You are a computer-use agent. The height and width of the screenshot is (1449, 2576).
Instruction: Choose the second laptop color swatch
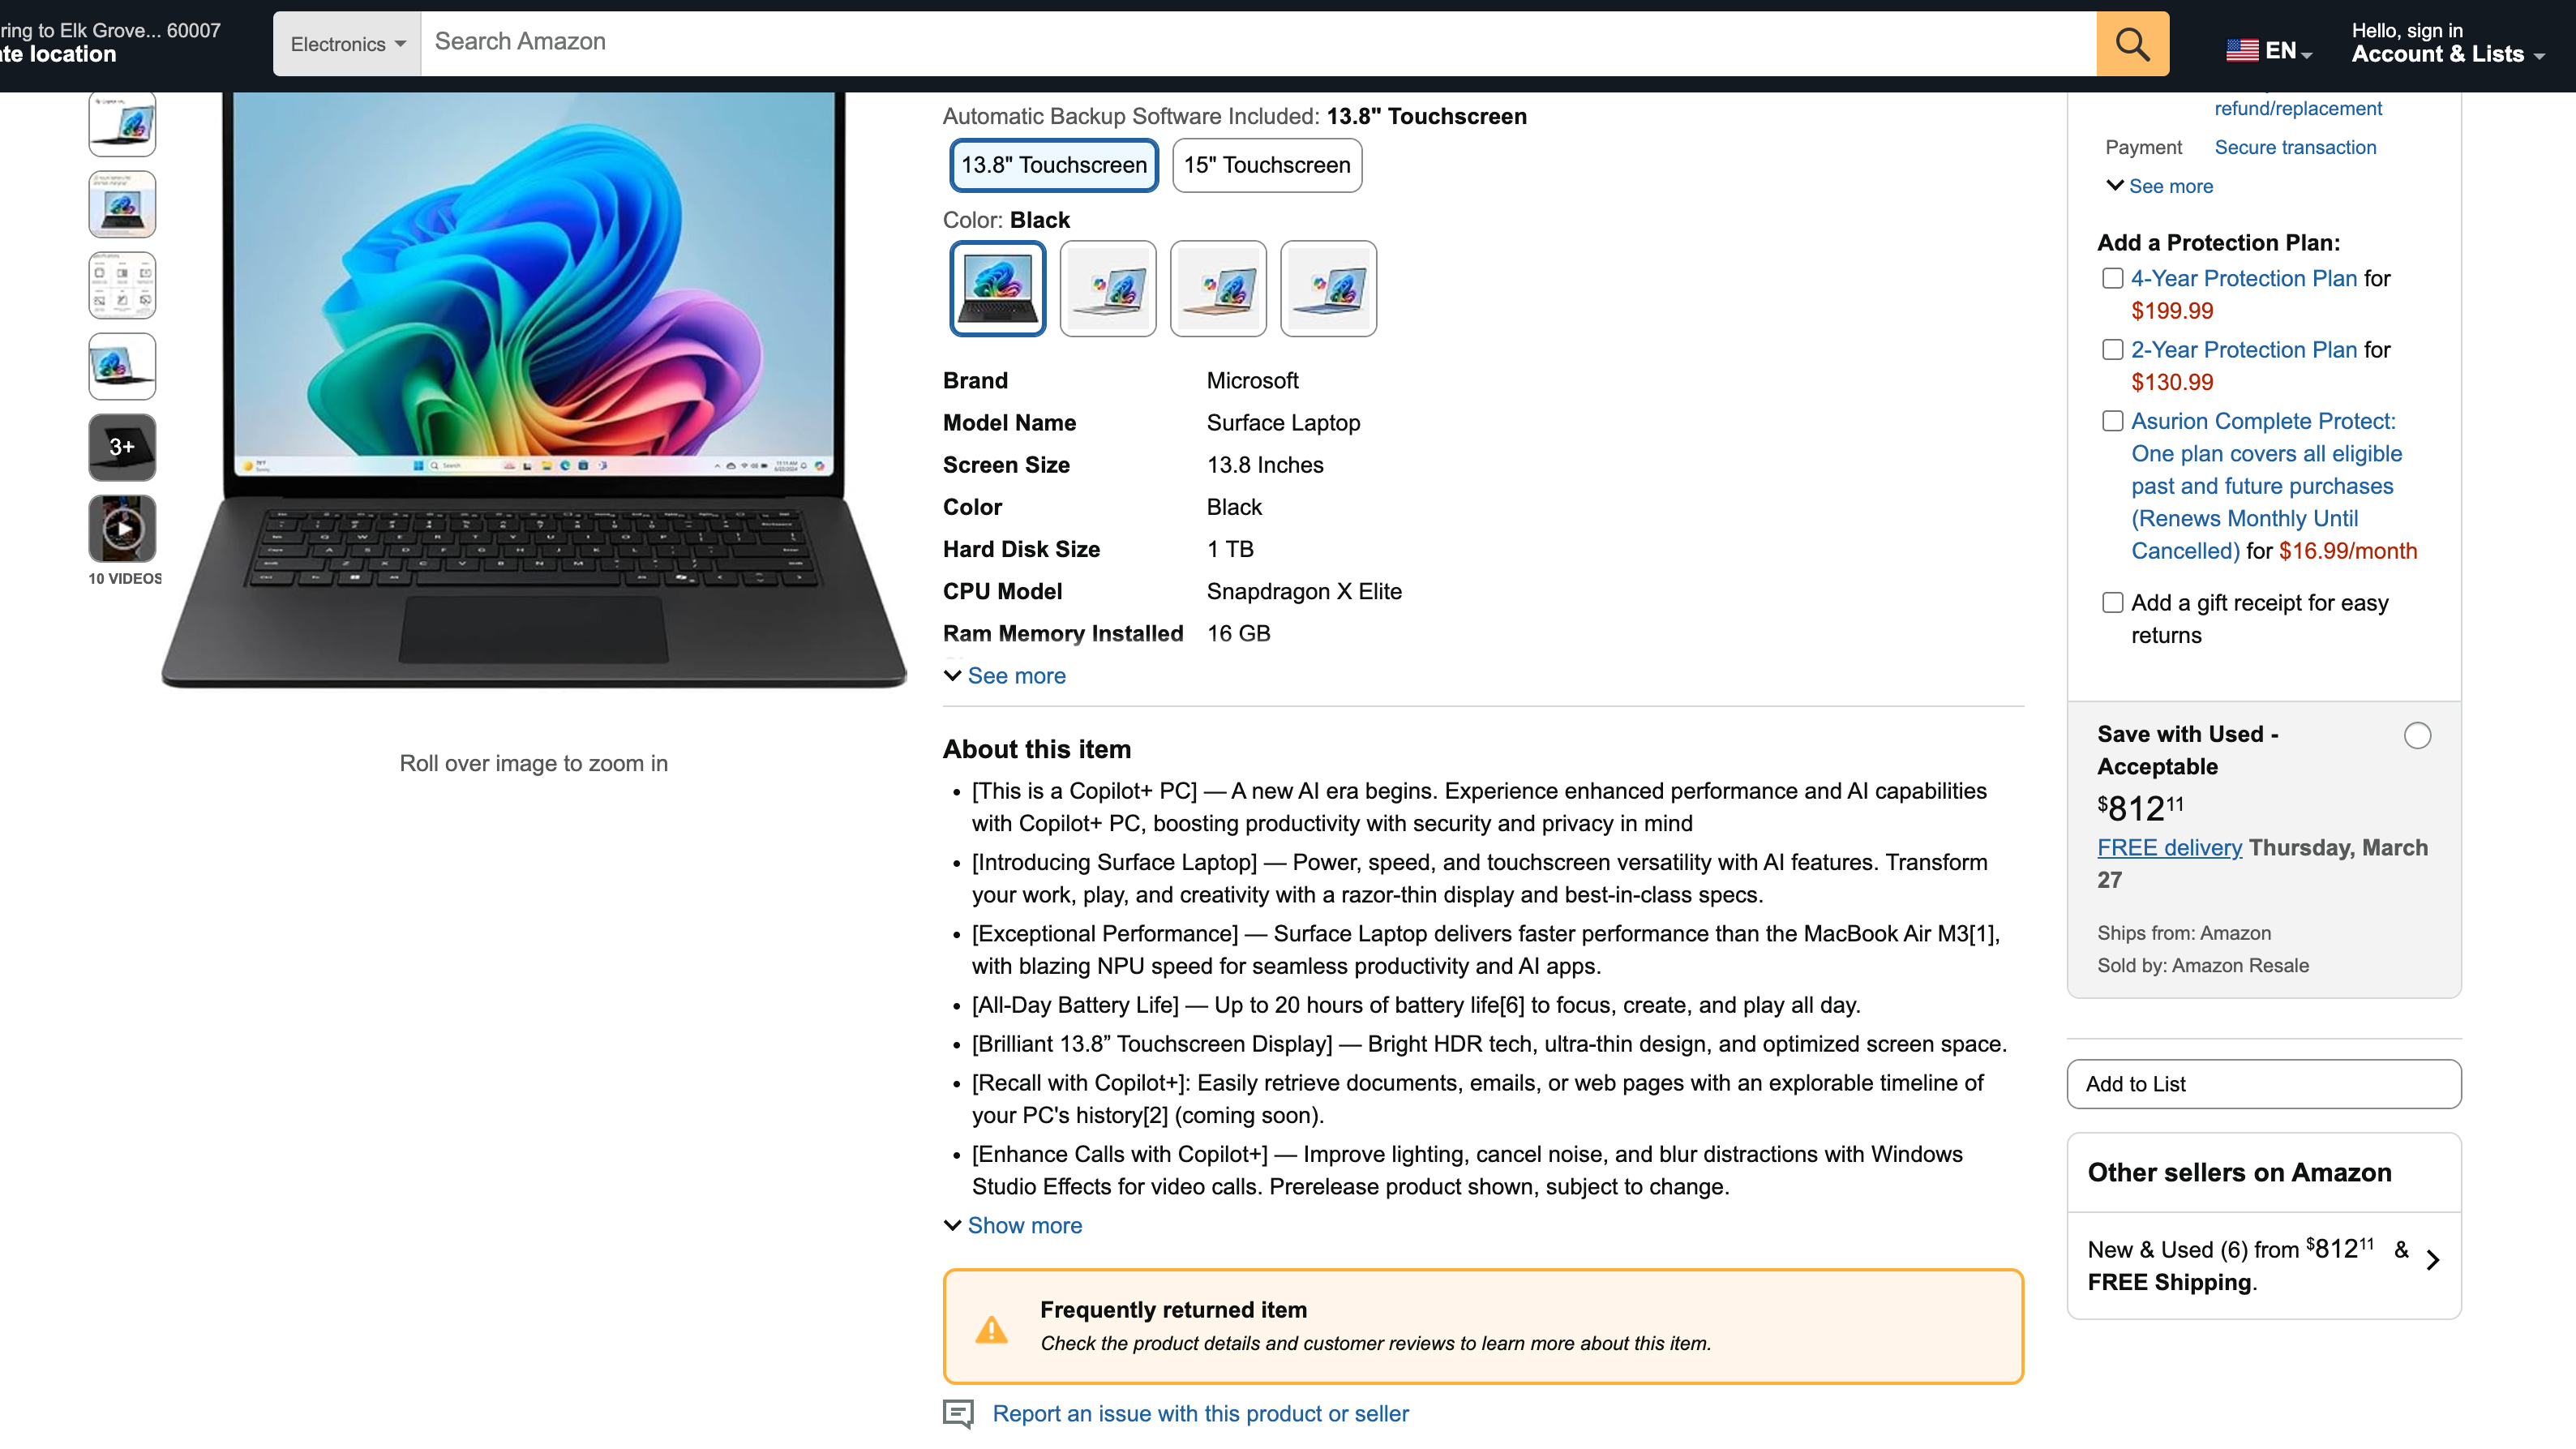click(1108, 288)
